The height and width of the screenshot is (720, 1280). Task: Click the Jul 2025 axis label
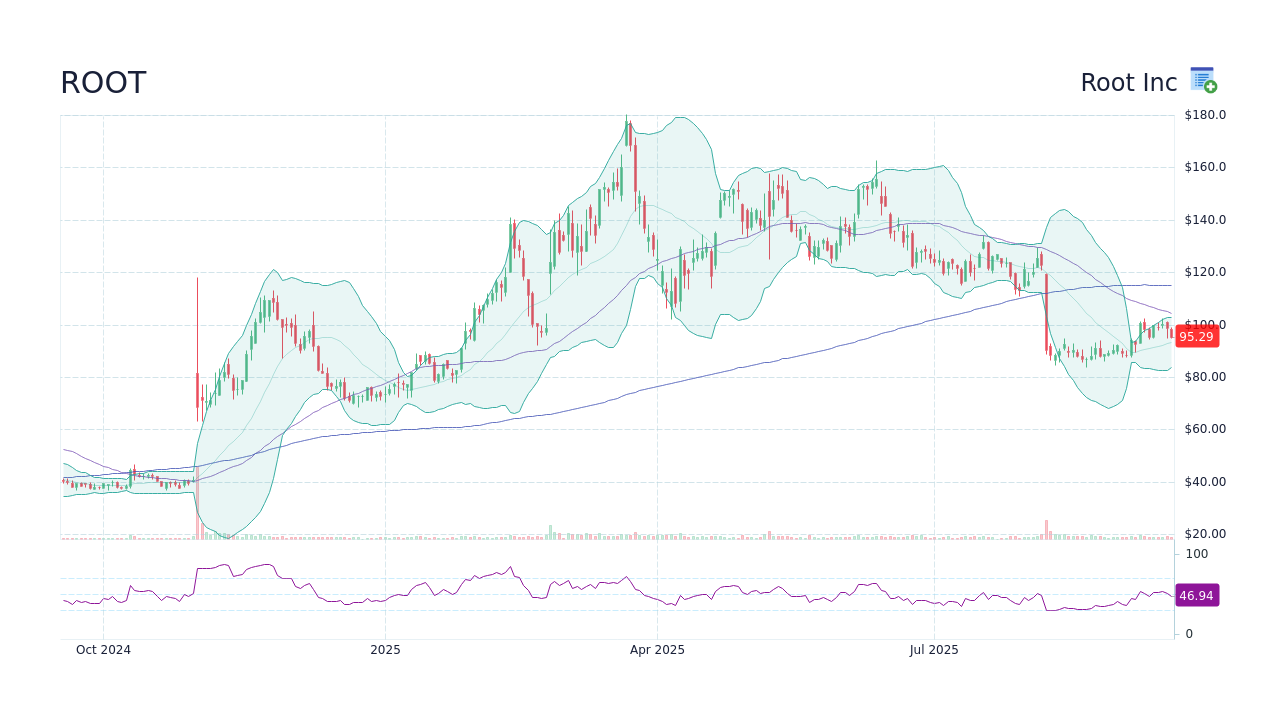[935, 649]
